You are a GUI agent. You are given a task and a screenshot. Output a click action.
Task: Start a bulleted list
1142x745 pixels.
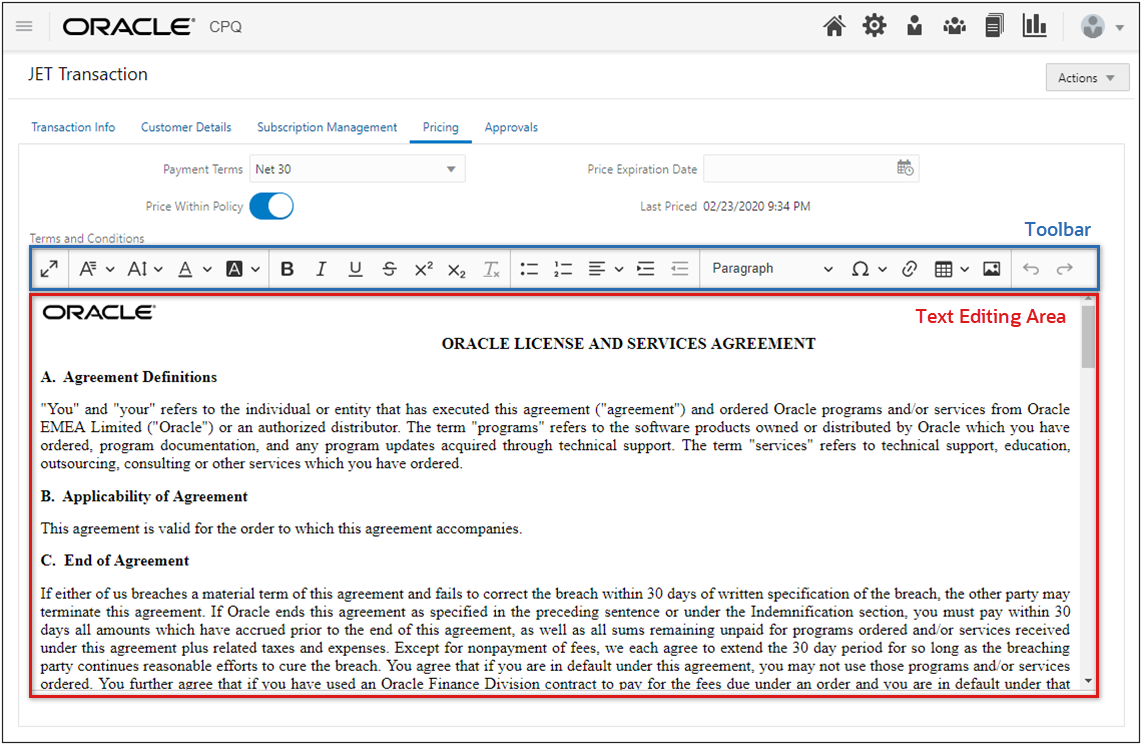(529, 268)
